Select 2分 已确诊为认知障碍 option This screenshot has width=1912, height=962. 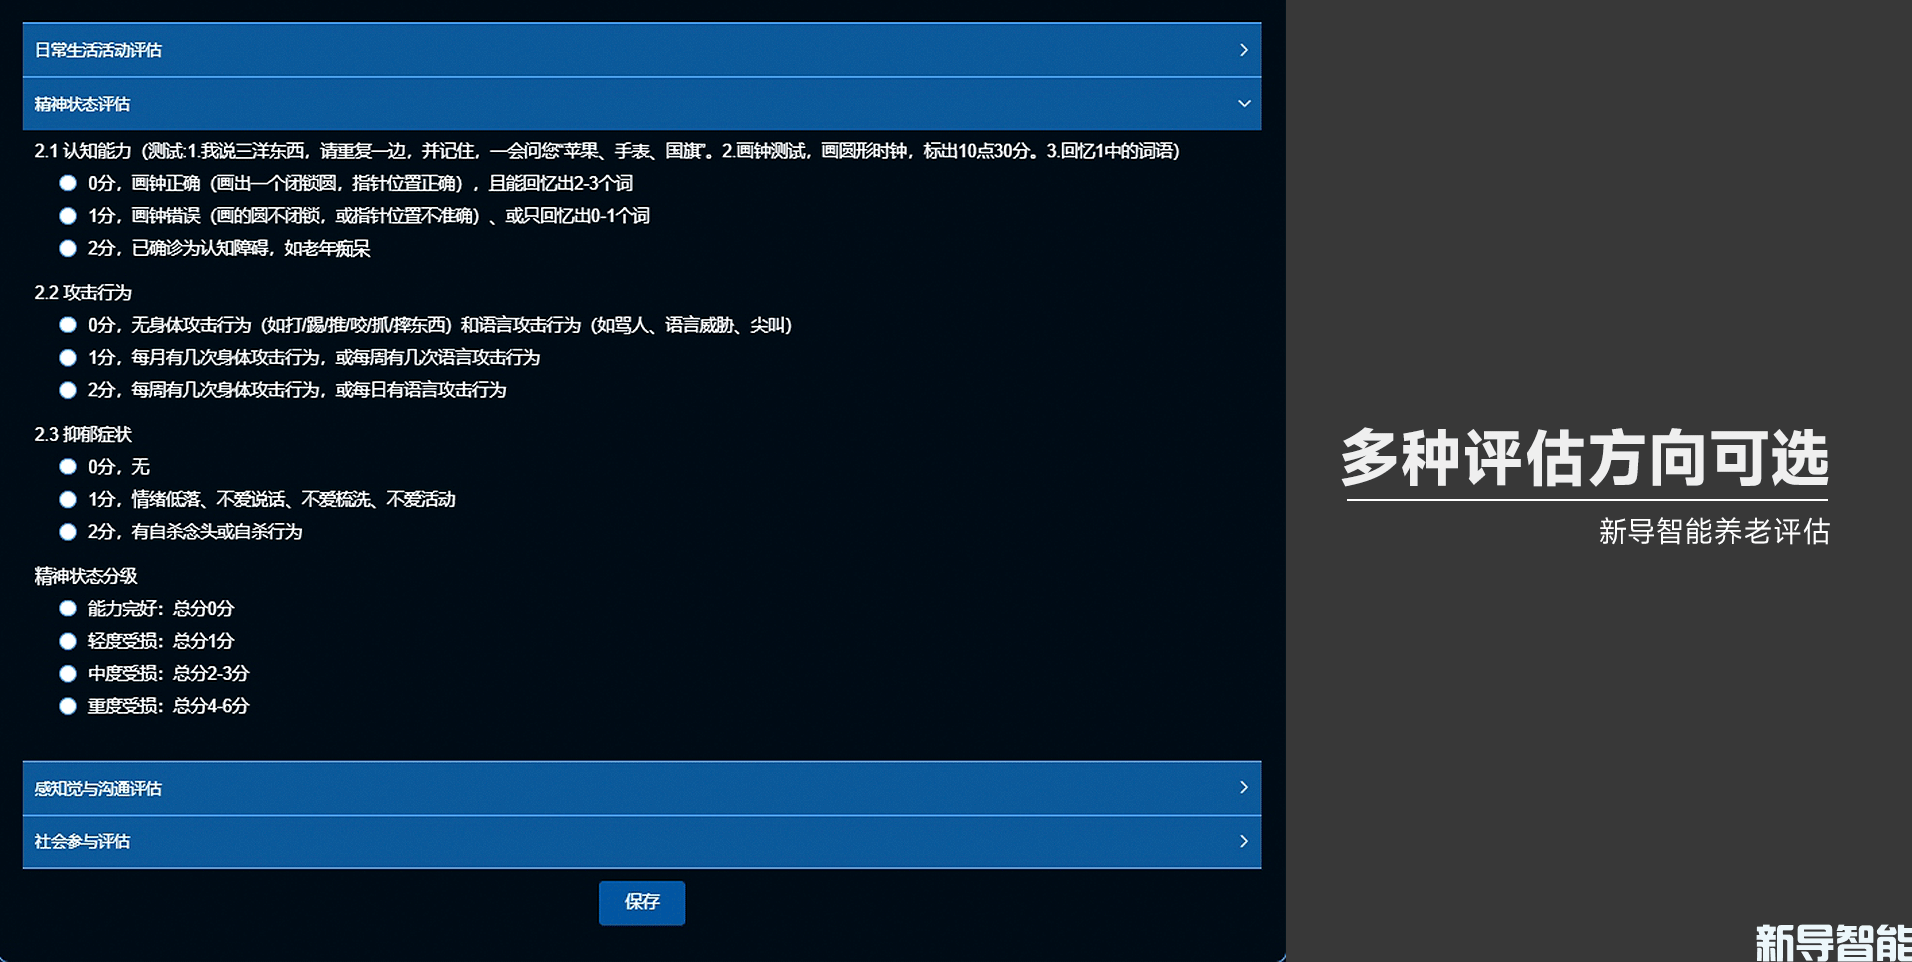[x=68, y=248]
